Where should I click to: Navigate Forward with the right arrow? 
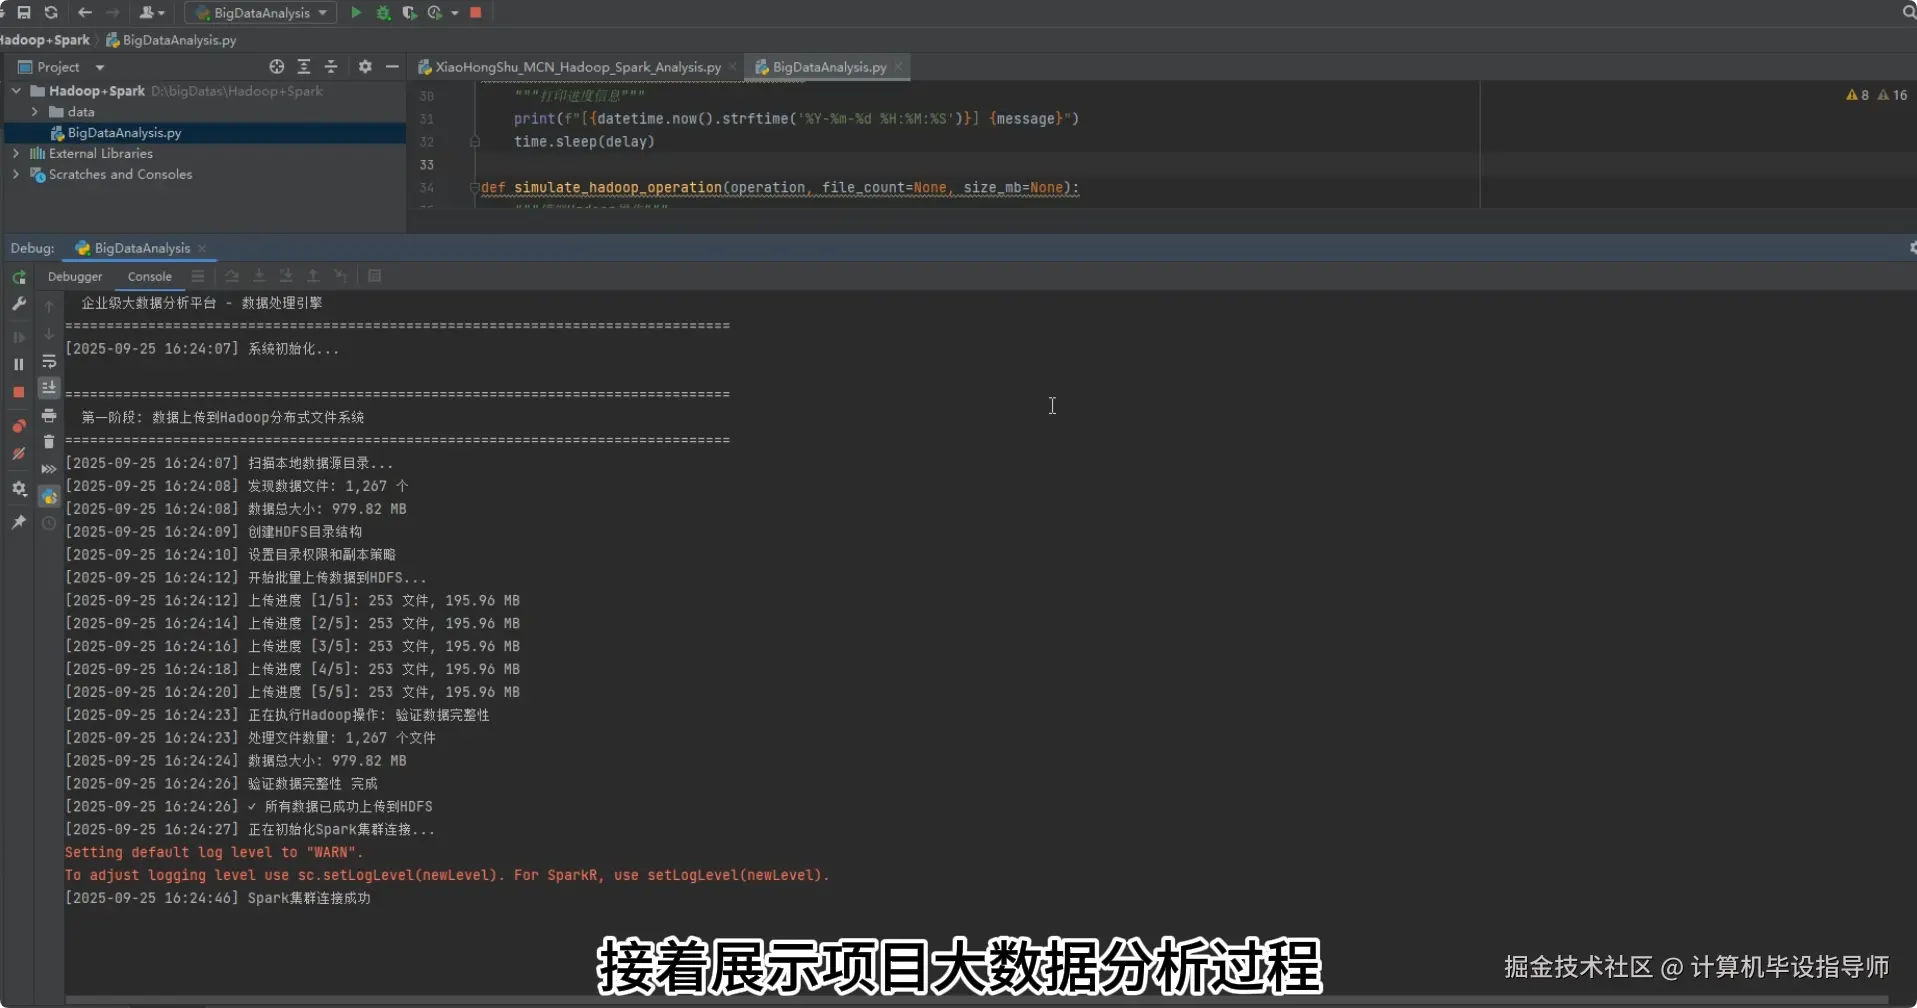(113, 13)
